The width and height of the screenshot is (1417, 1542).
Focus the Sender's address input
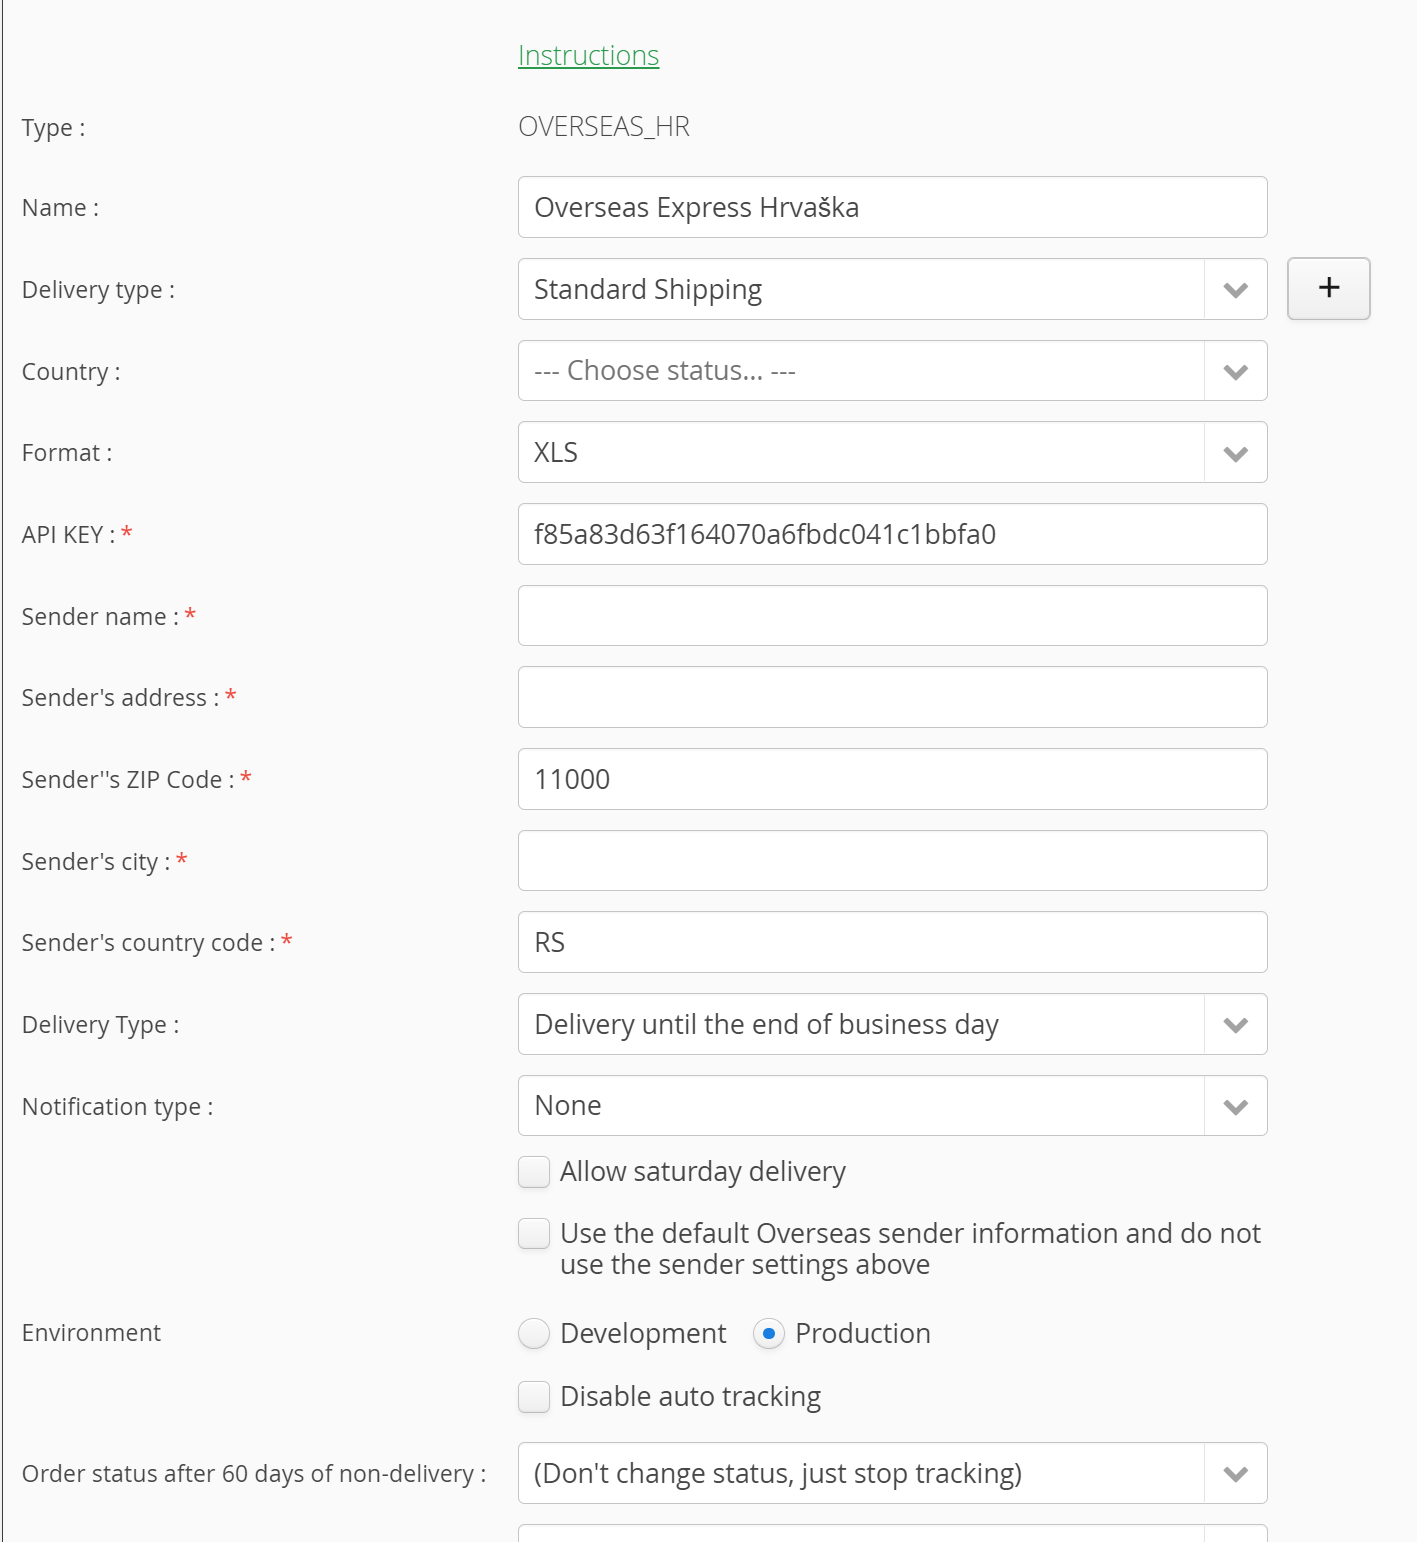[x=892, y=697]
